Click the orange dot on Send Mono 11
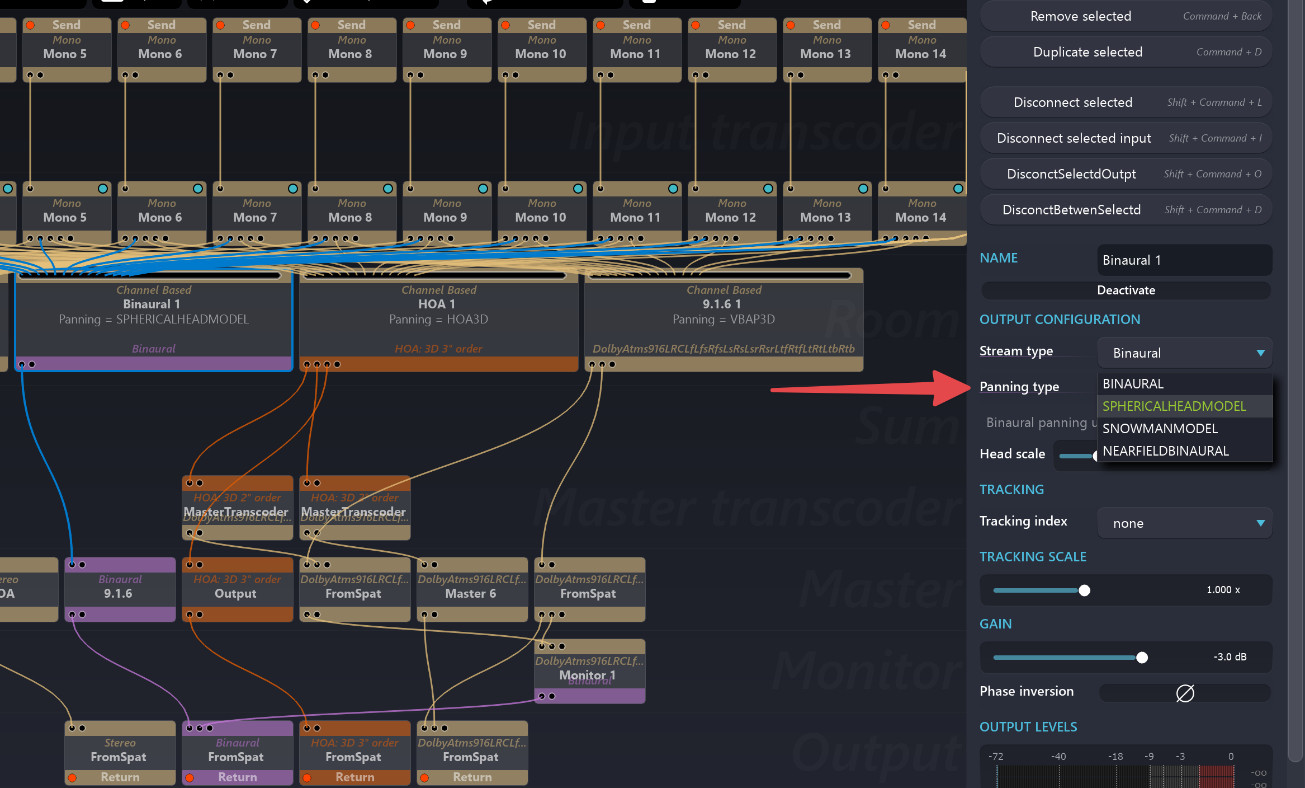Image resolution: width=1305 pixels, height=788 pixels. click(600, 24)
